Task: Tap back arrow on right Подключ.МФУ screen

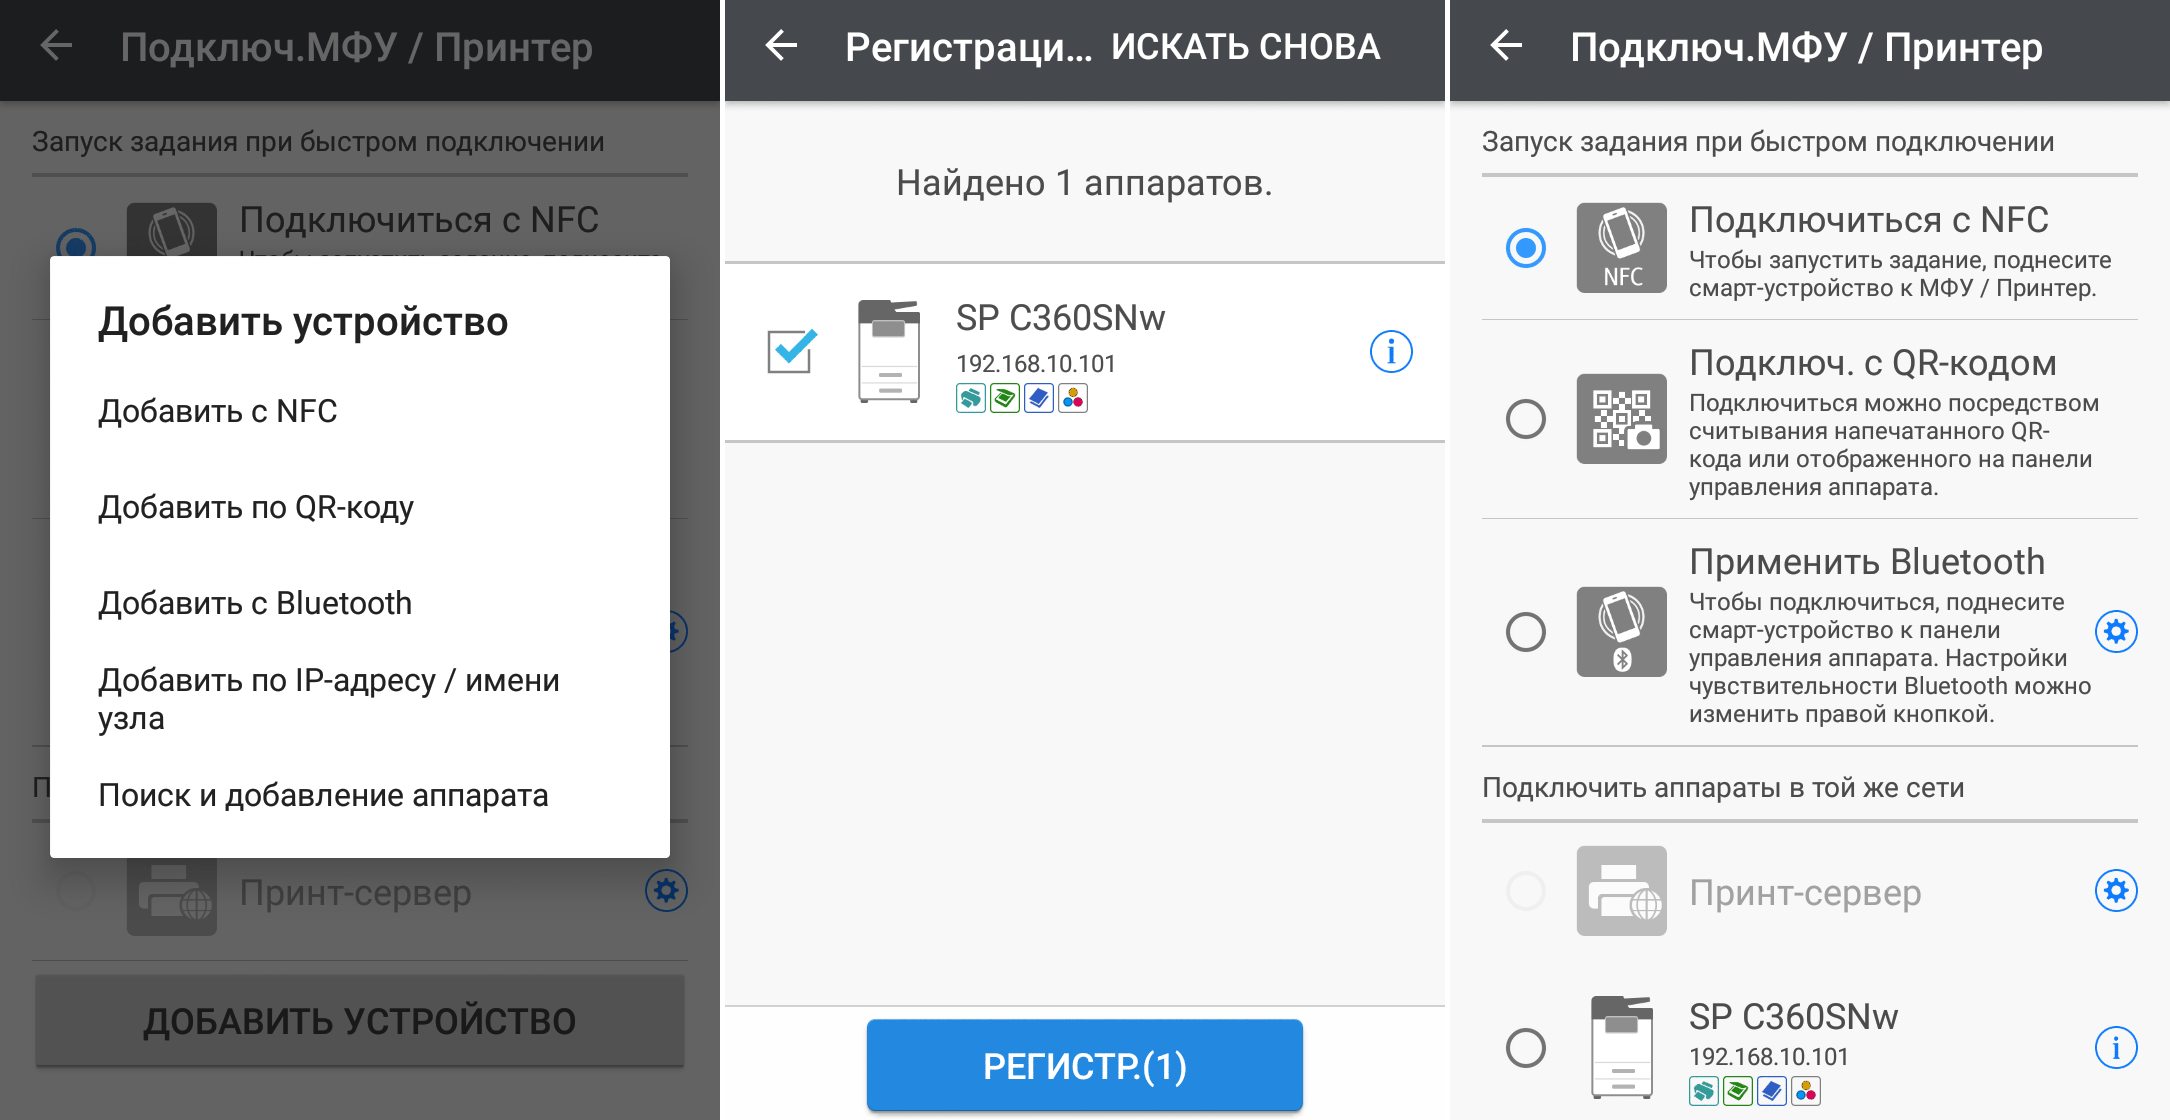Action: point(1506,46)
